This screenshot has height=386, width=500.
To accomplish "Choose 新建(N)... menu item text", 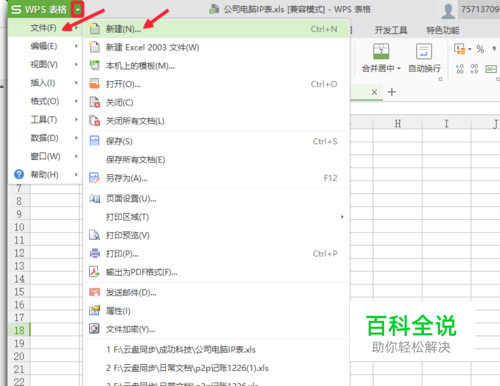I will (123, 29).
